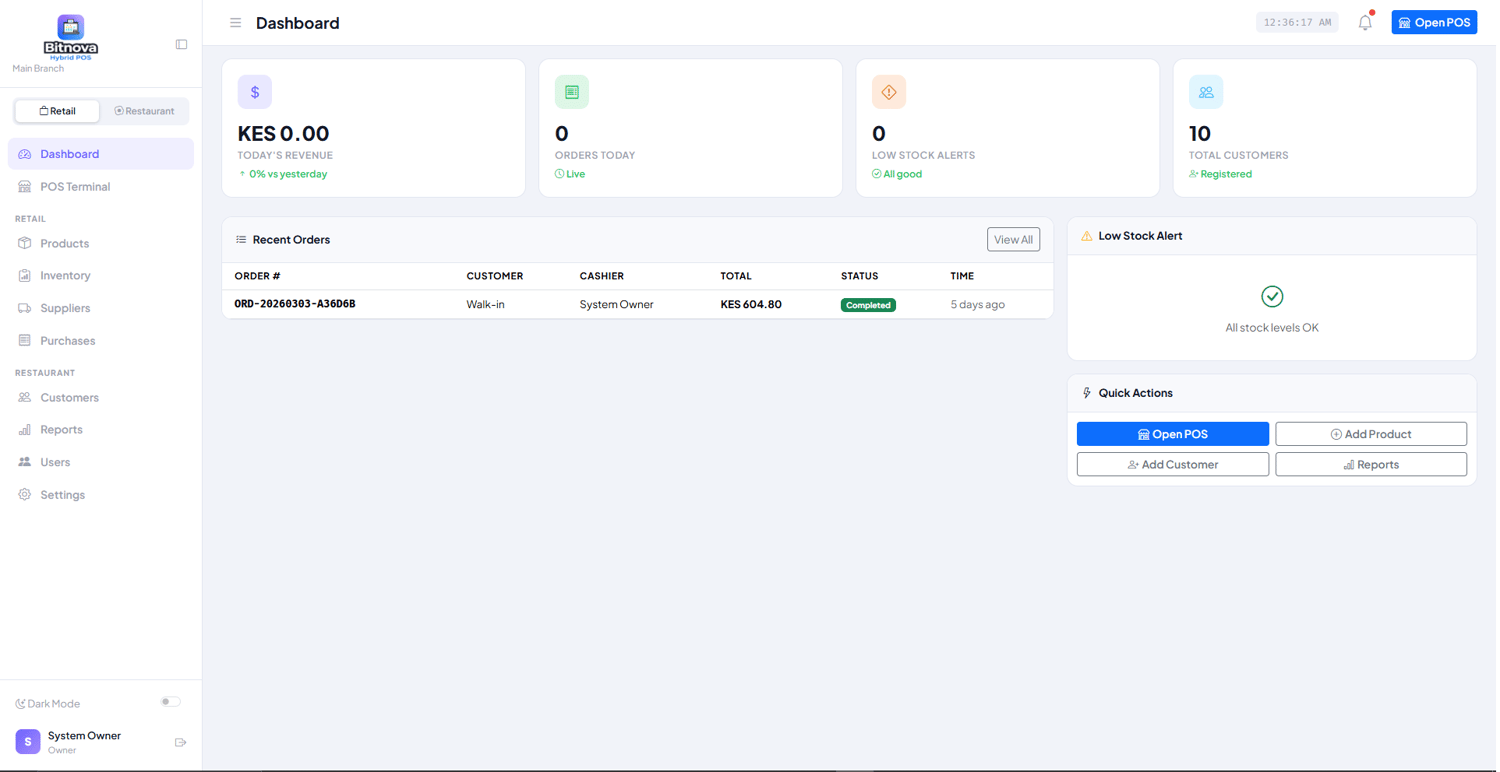Click the orders today receipt icon
Viewport: 1500px width, 772px height.
click(572, 92)
